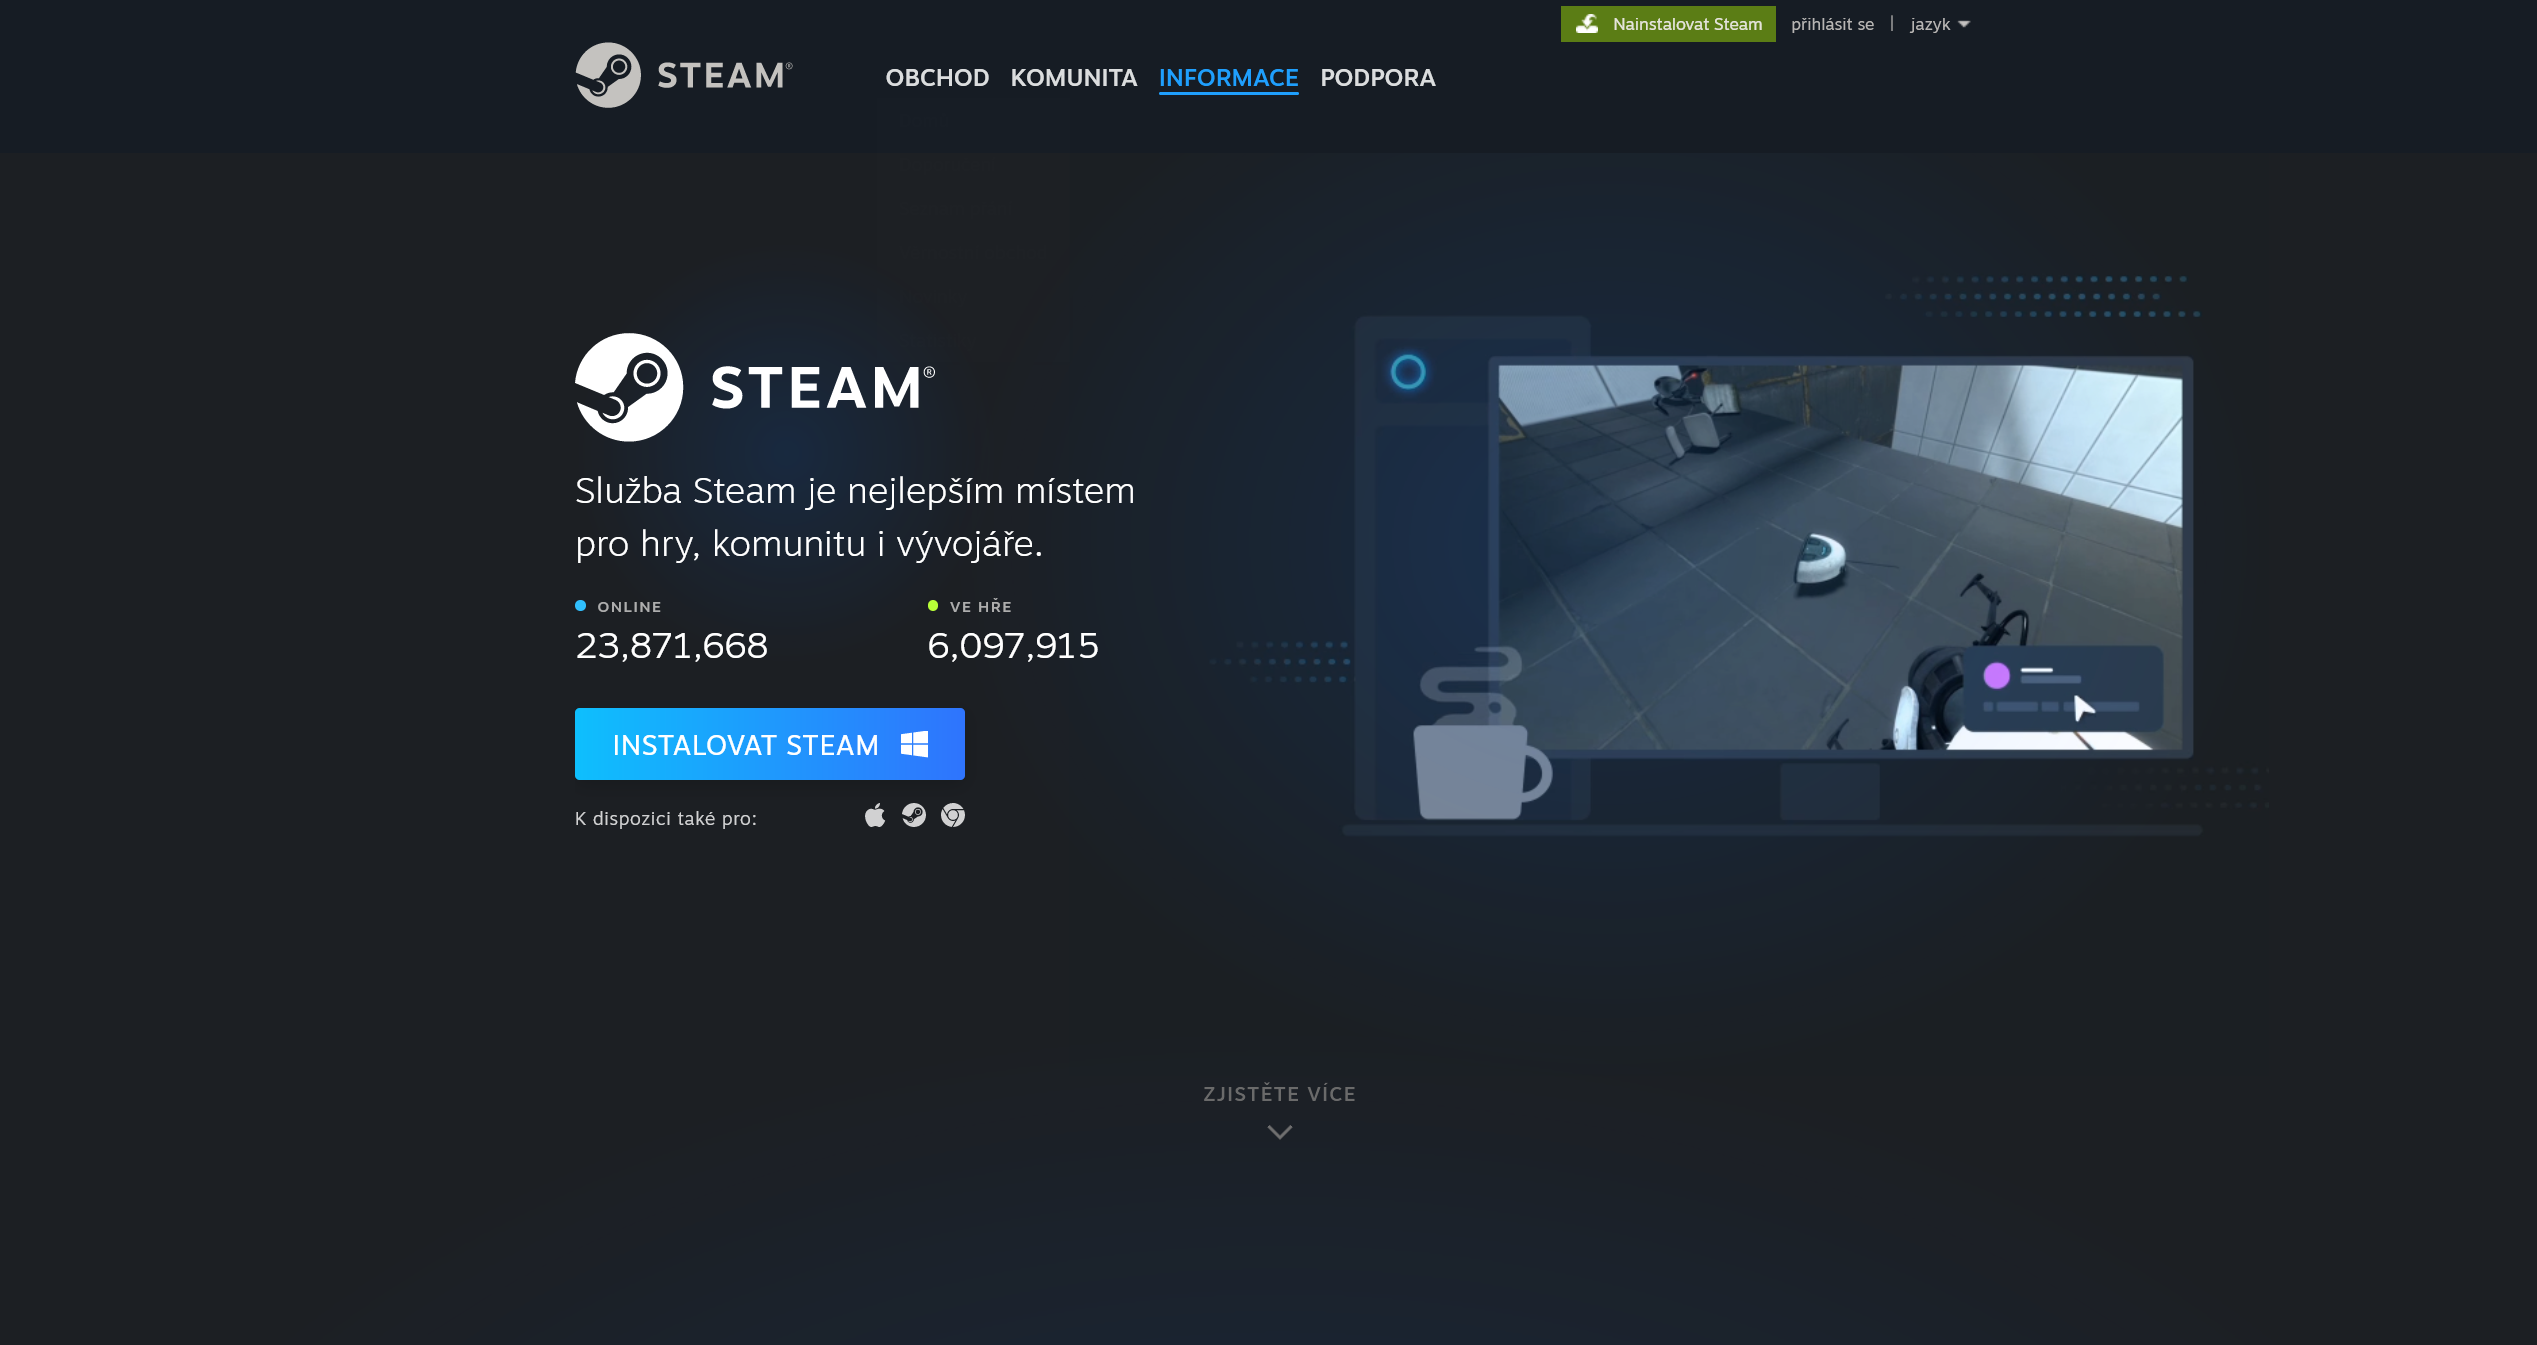Go to the PODPORA support page
The image size is (2537, 1345).
(x=1377, y=78)
